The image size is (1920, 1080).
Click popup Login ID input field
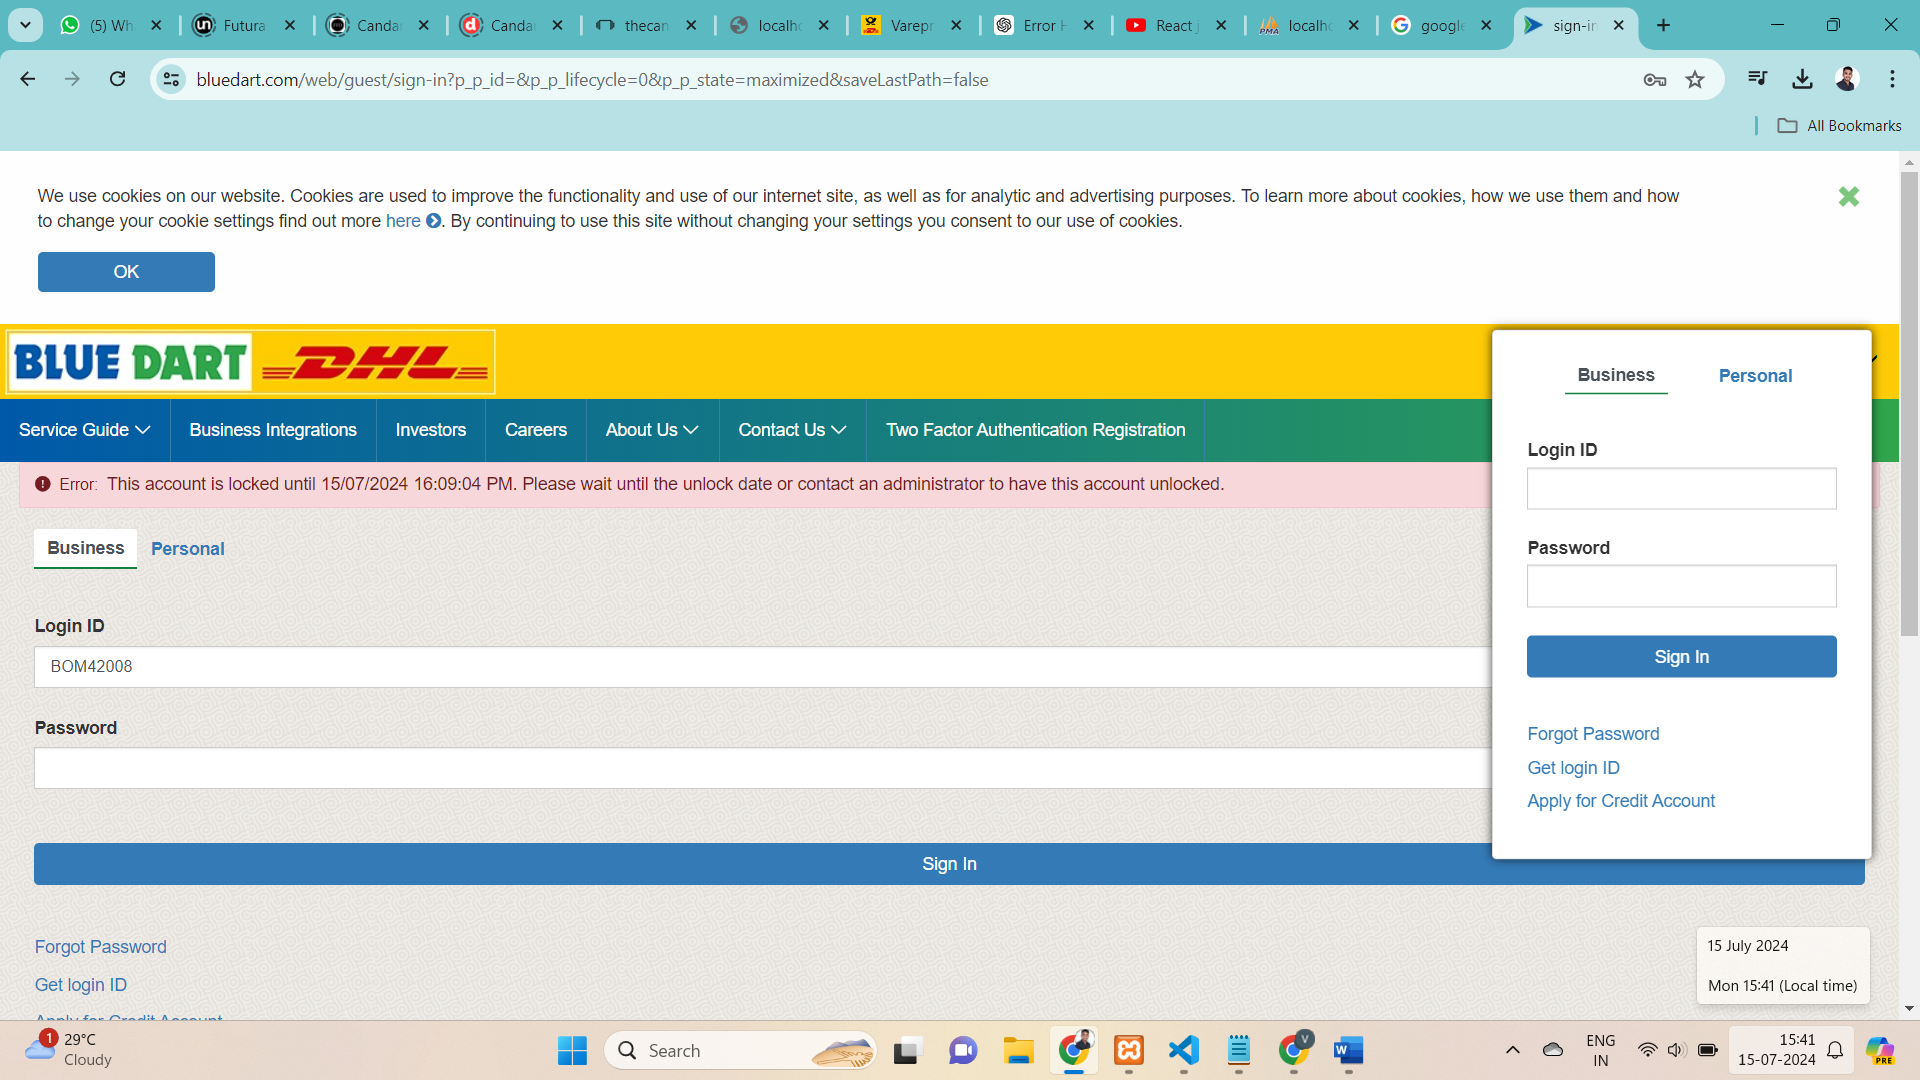(1681, 489)
